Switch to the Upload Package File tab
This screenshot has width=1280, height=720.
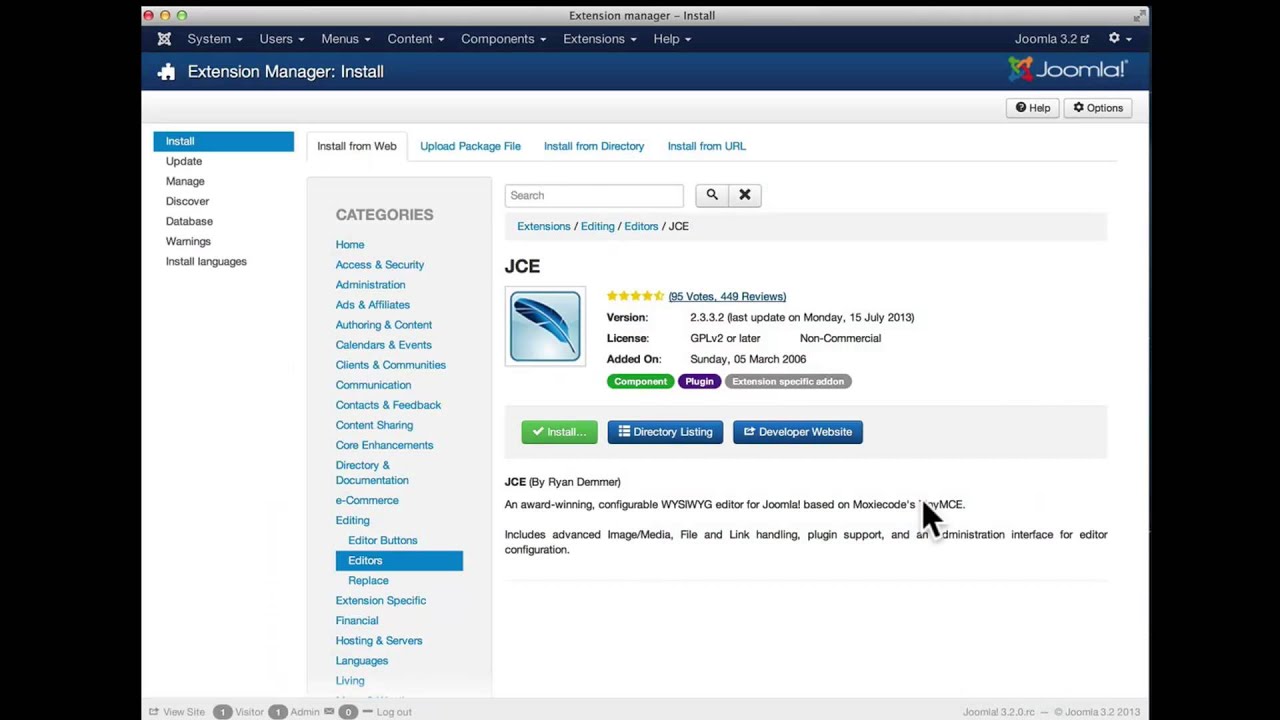(470, 146)
